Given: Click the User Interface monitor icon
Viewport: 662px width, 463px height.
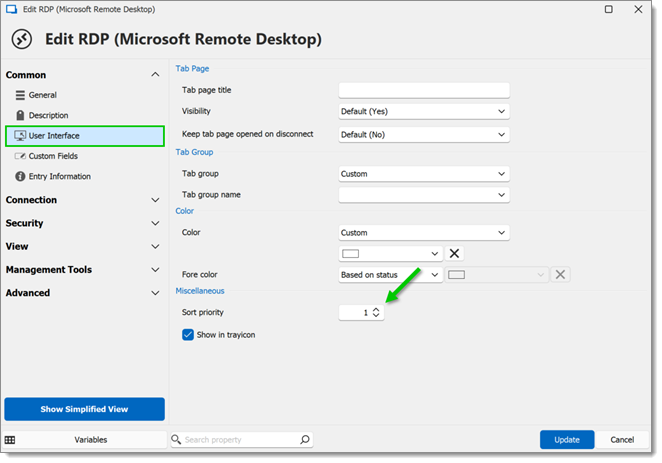Looking at the screenshot, I should [x=20, y=136].
